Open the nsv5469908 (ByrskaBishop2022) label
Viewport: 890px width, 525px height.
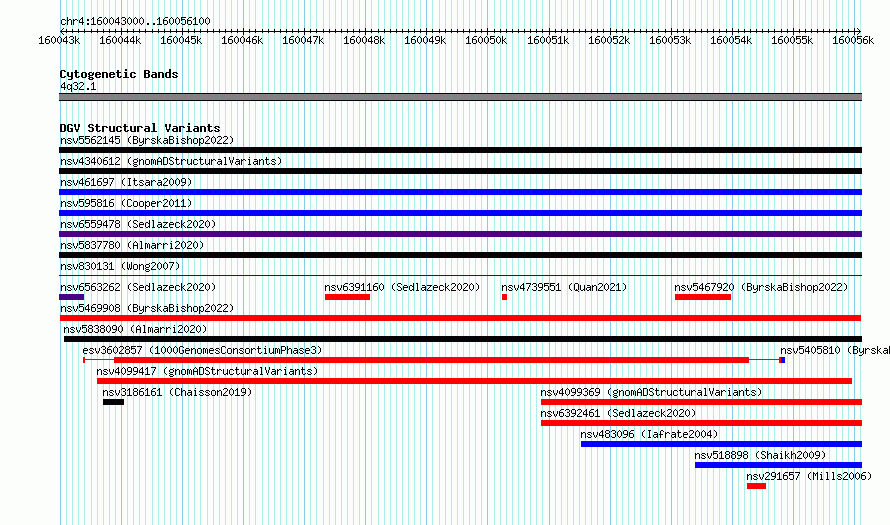tap(147, 308)
